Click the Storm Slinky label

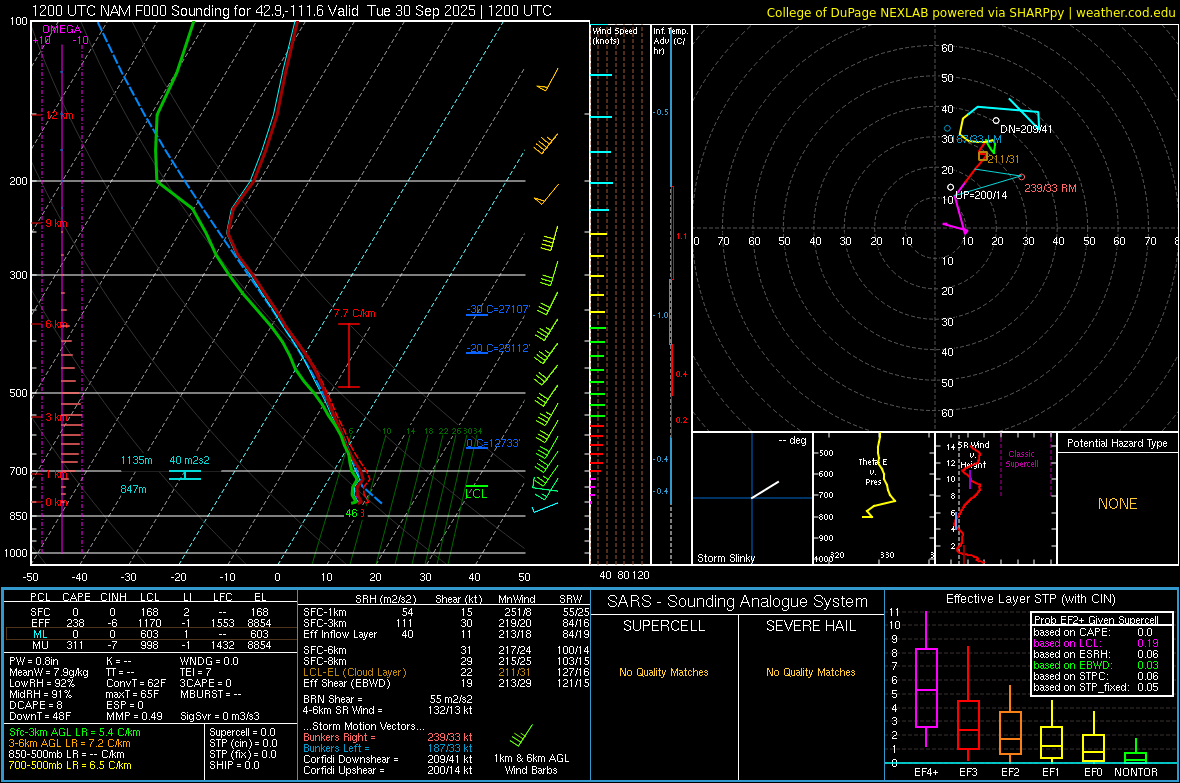[x=726, y=558]
